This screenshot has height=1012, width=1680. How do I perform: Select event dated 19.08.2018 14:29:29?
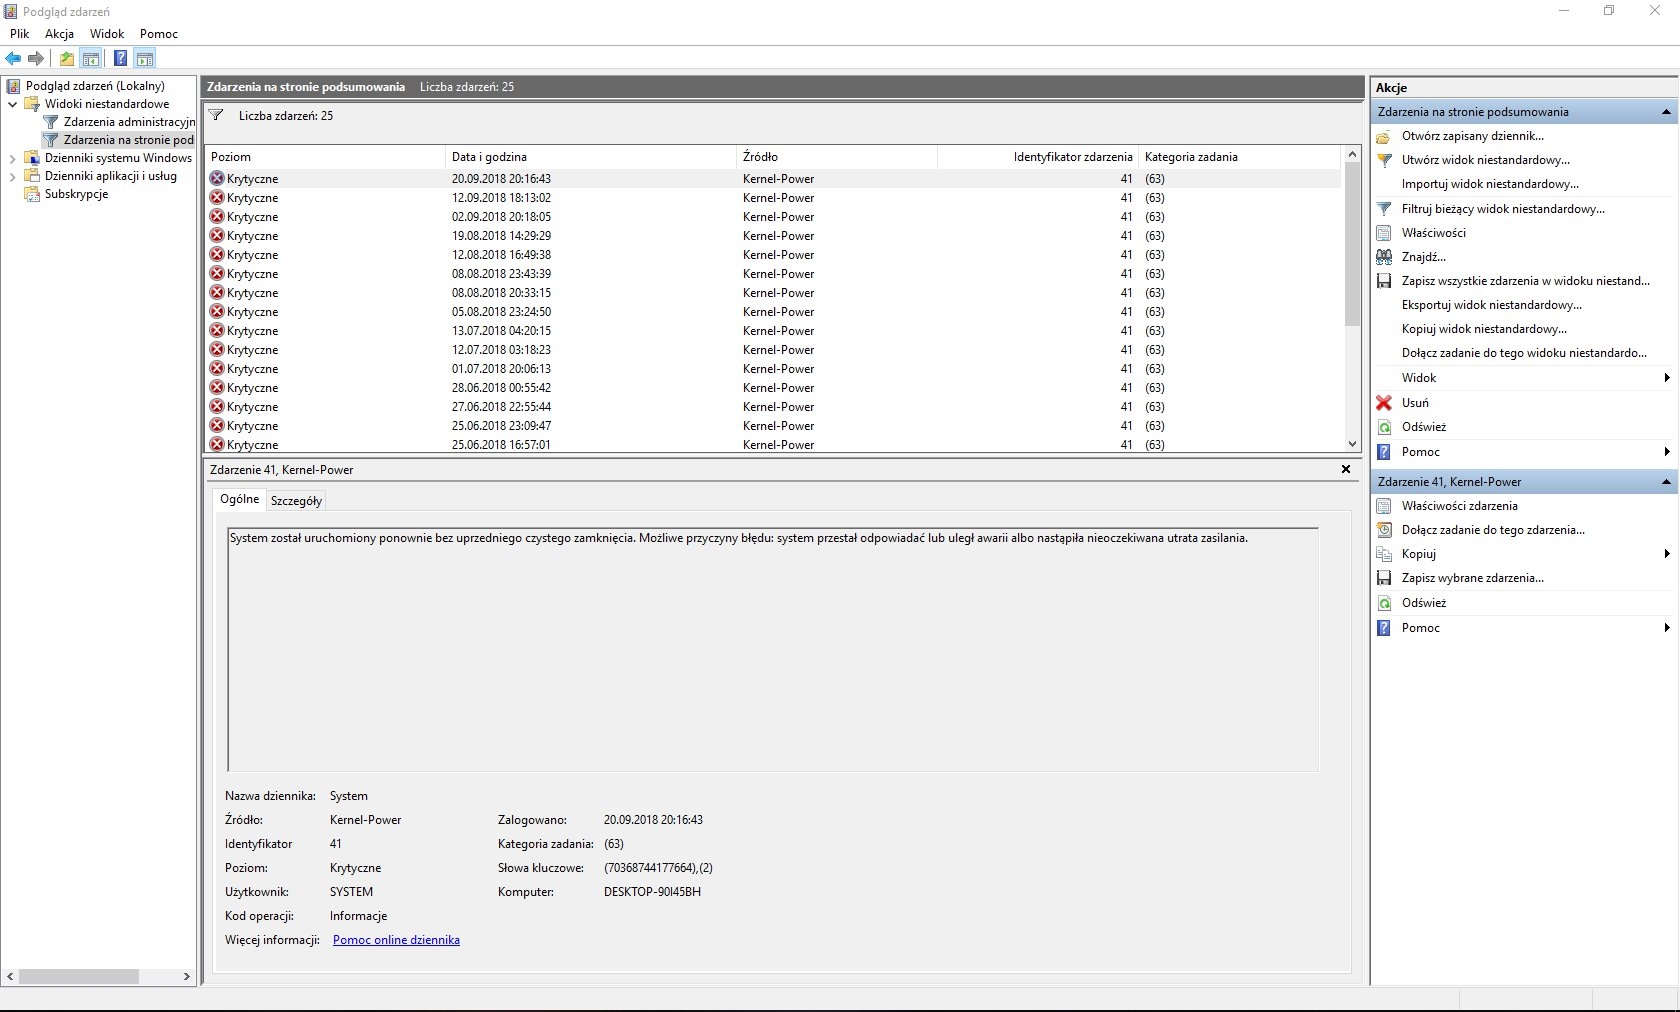[x=773, y=236]
